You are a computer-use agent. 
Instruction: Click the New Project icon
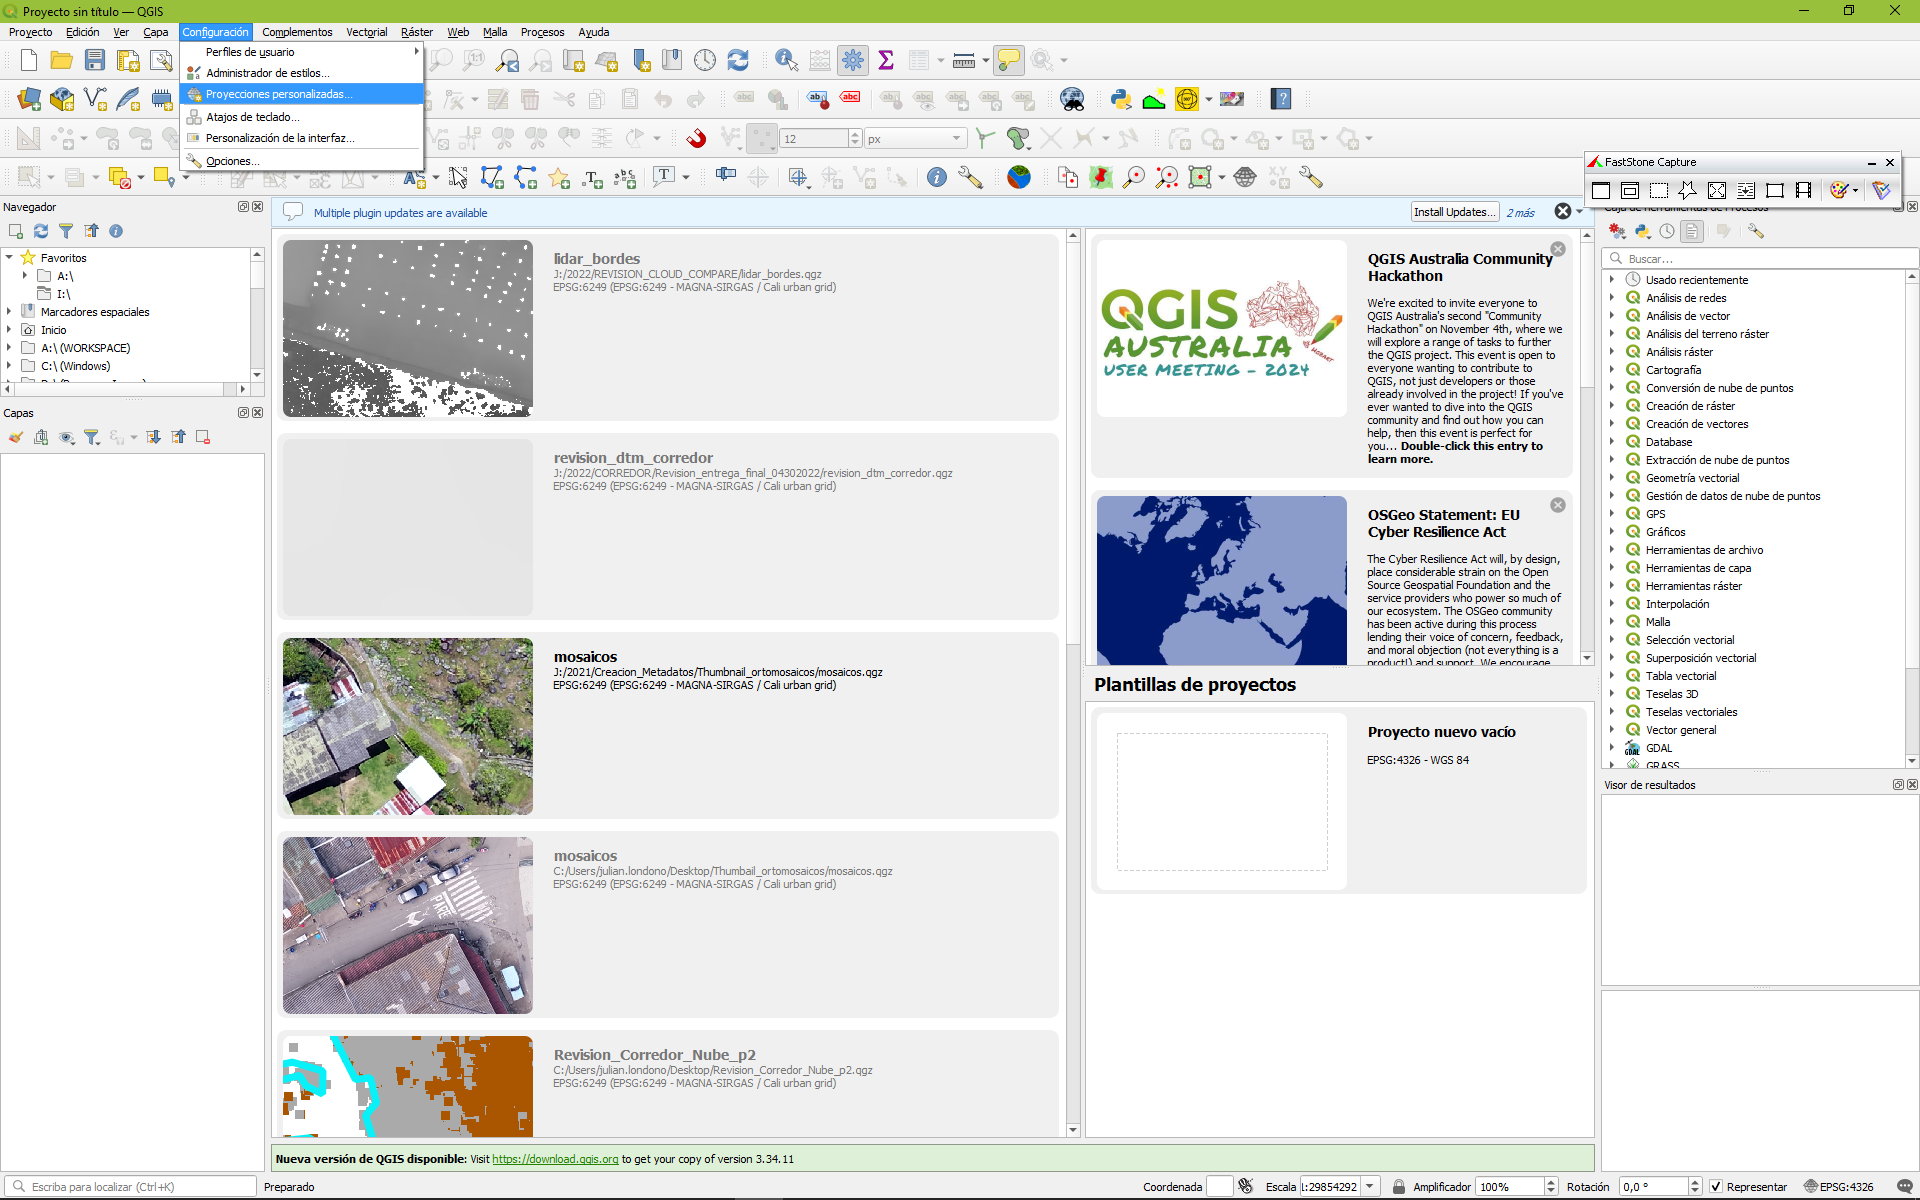28,61
